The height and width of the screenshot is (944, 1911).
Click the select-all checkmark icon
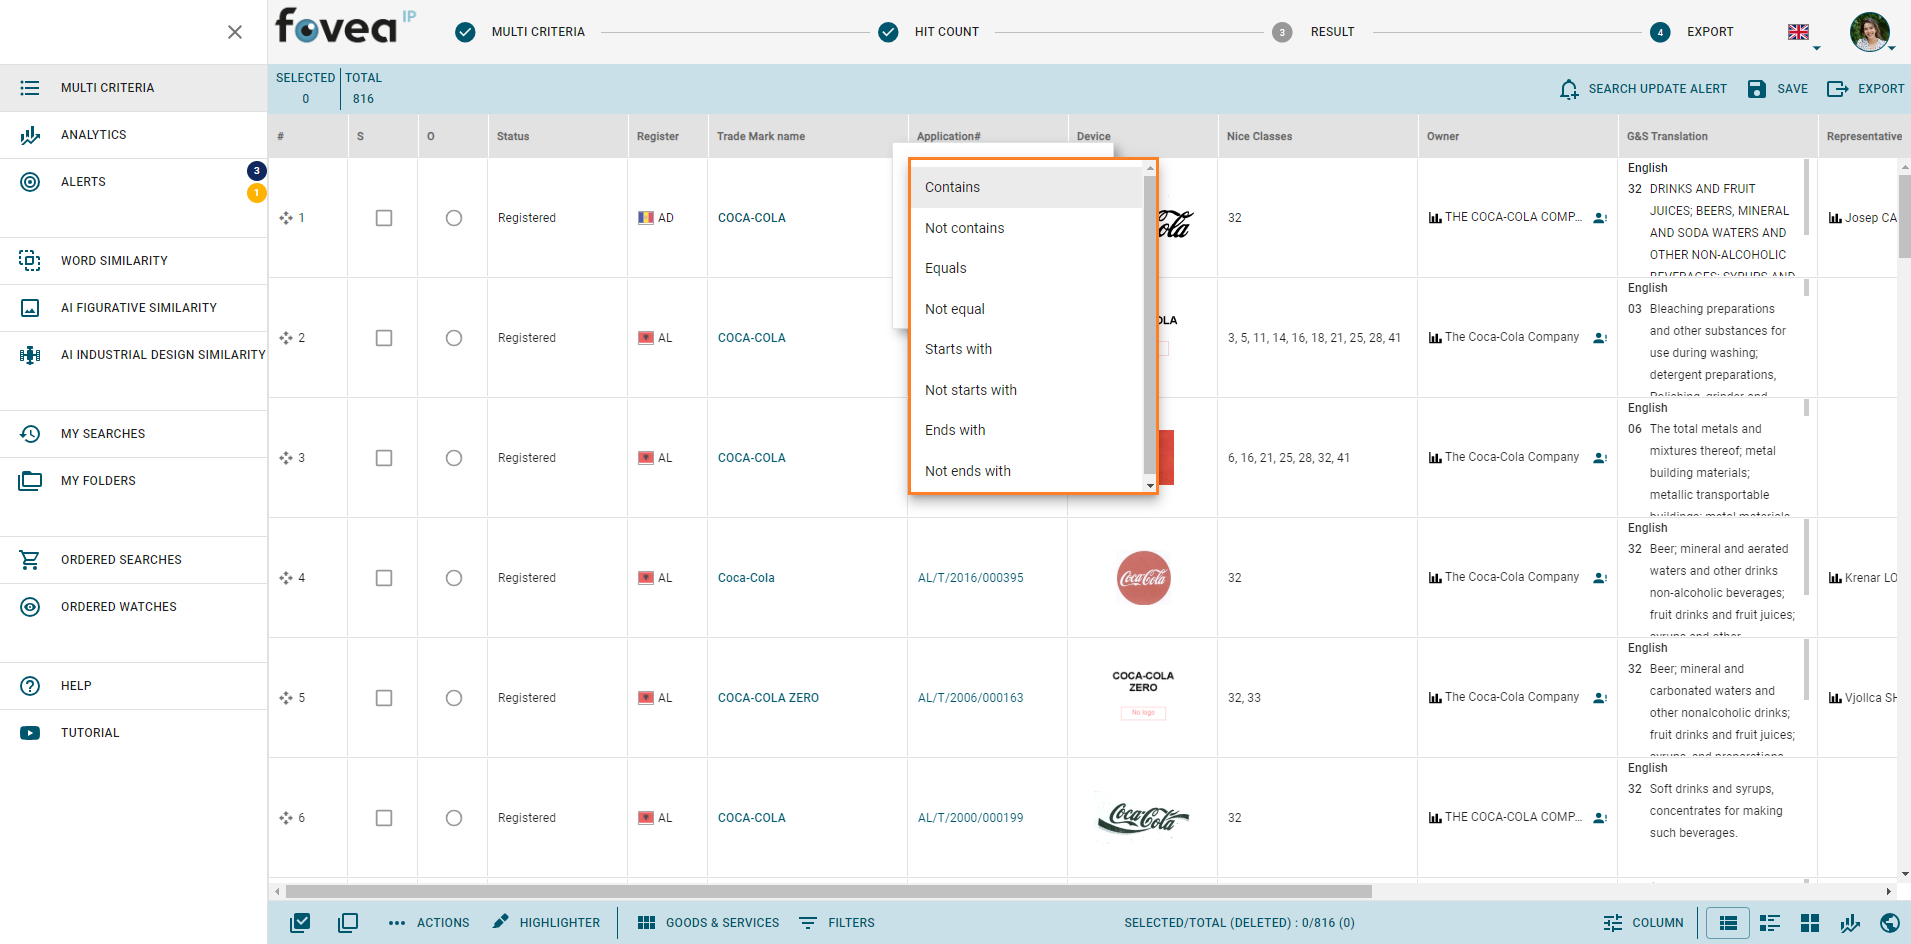tap(300, 923)
